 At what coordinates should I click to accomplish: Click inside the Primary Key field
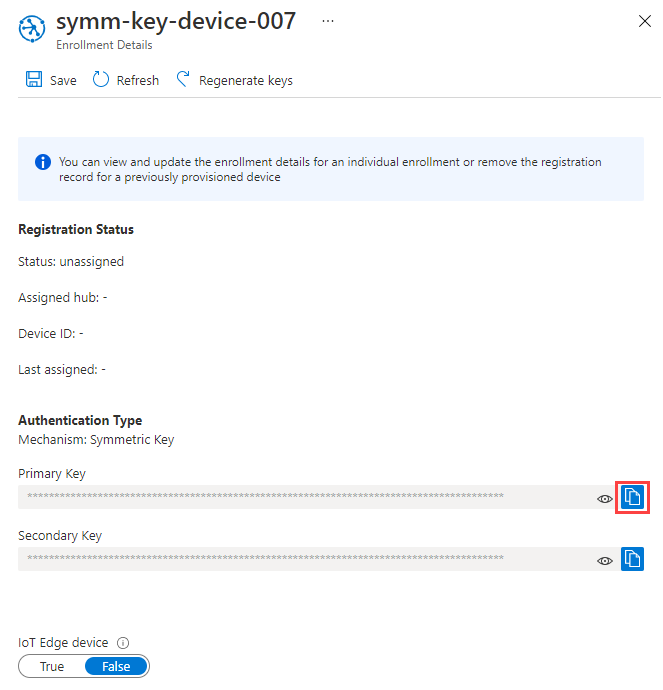pyautogui.click(x=300, y=497)
